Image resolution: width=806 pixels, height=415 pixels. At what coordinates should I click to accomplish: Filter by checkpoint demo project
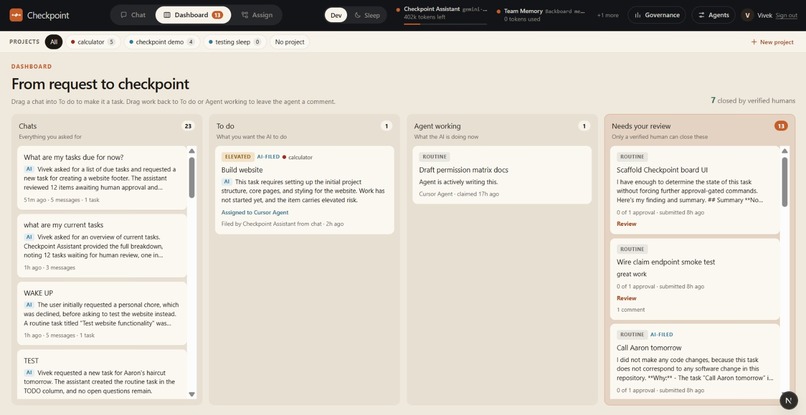coord(161,42)
